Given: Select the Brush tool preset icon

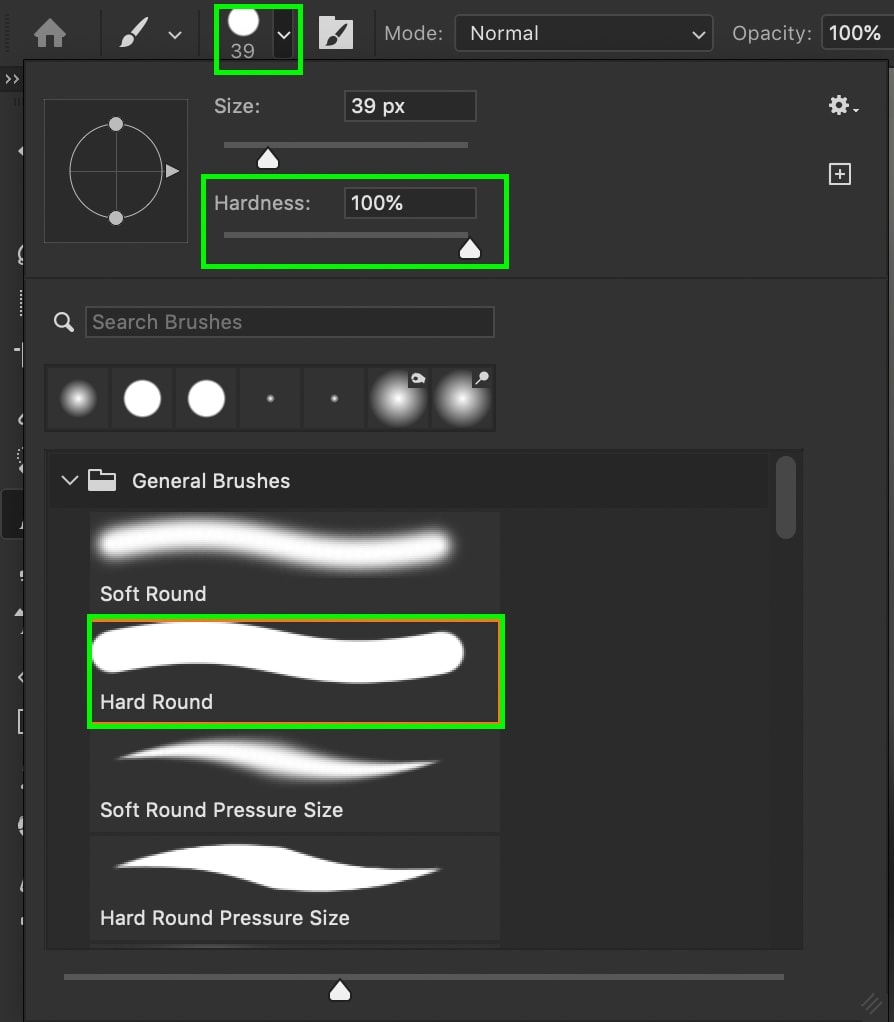Looking at the screenshot, I should pyautogui.click(x=134, y=33).
